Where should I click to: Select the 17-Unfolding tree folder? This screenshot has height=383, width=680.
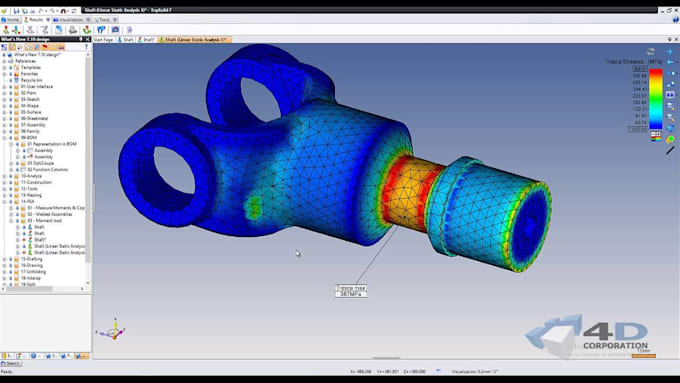[x=33, y=272]
